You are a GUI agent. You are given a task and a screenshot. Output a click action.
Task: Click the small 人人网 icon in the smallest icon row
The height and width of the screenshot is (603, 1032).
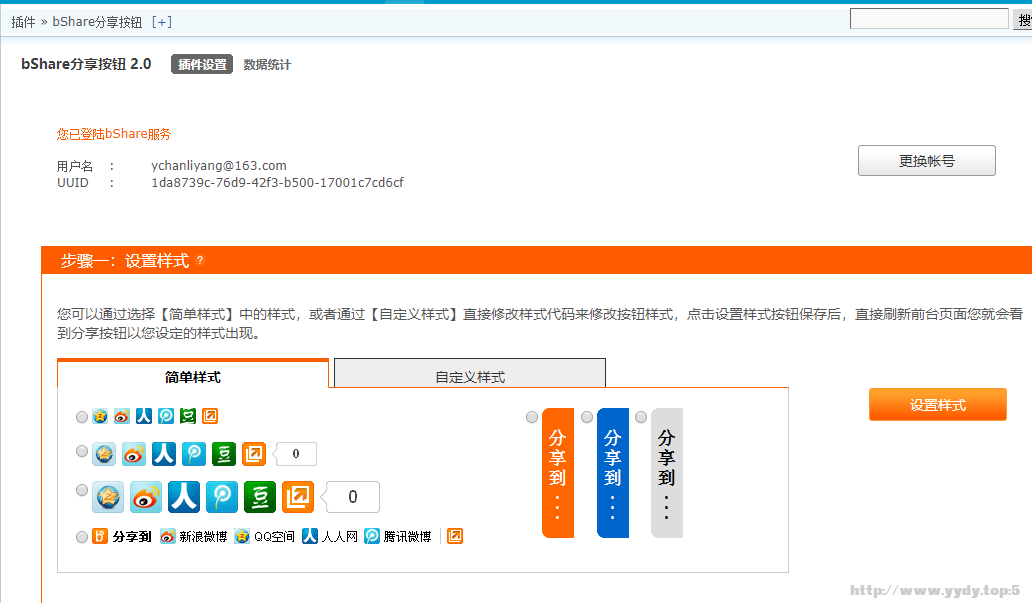click(144, 416)
